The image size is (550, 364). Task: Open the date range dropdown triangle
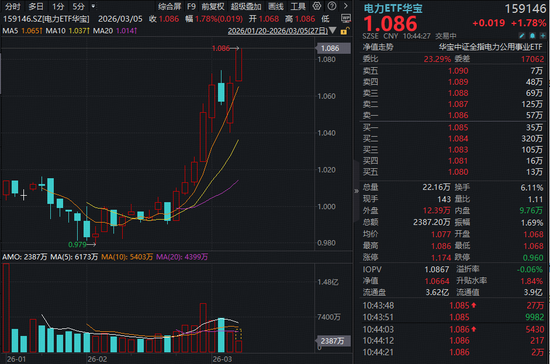pyautogui.click(x=333, y=31)
